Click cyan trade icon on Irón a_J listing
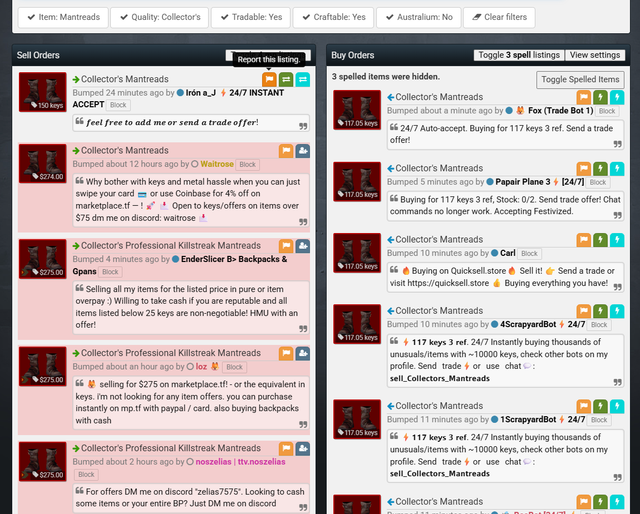 pos(302,79)
